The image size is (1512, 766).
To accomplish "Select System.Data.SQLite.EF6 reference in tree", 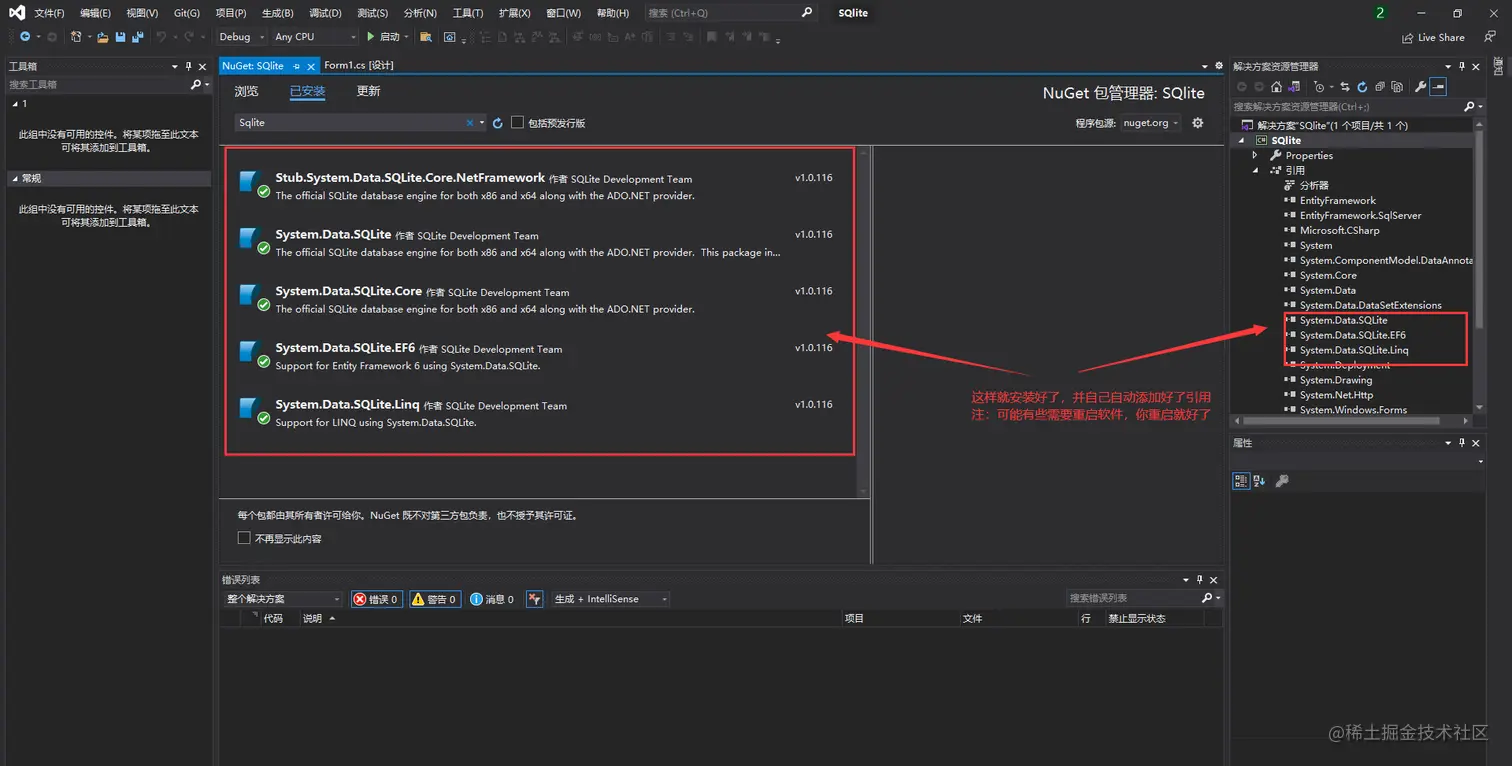I will (x=1352, y=335).
